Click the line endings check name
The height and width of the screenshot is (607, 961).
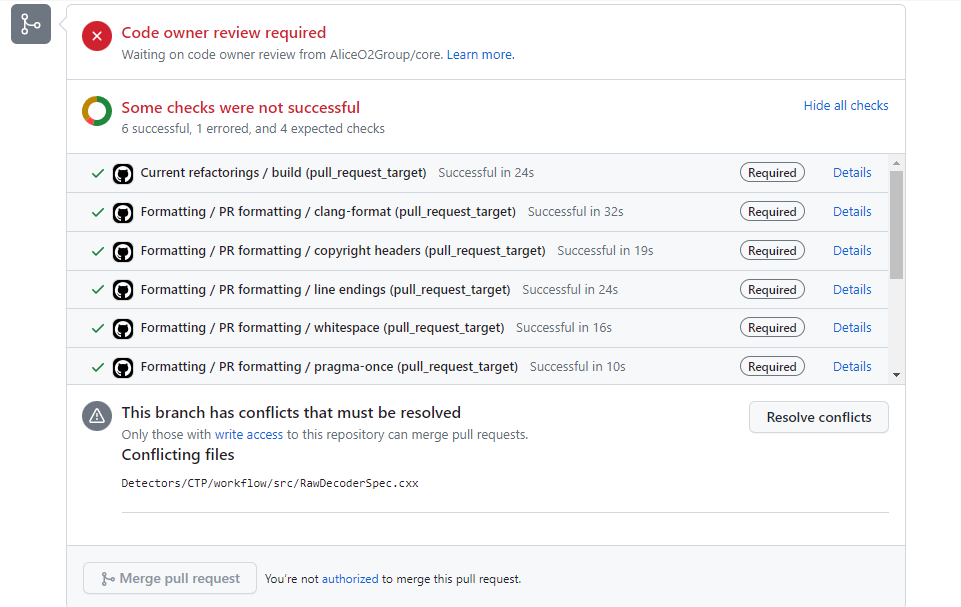coord(325,289)
